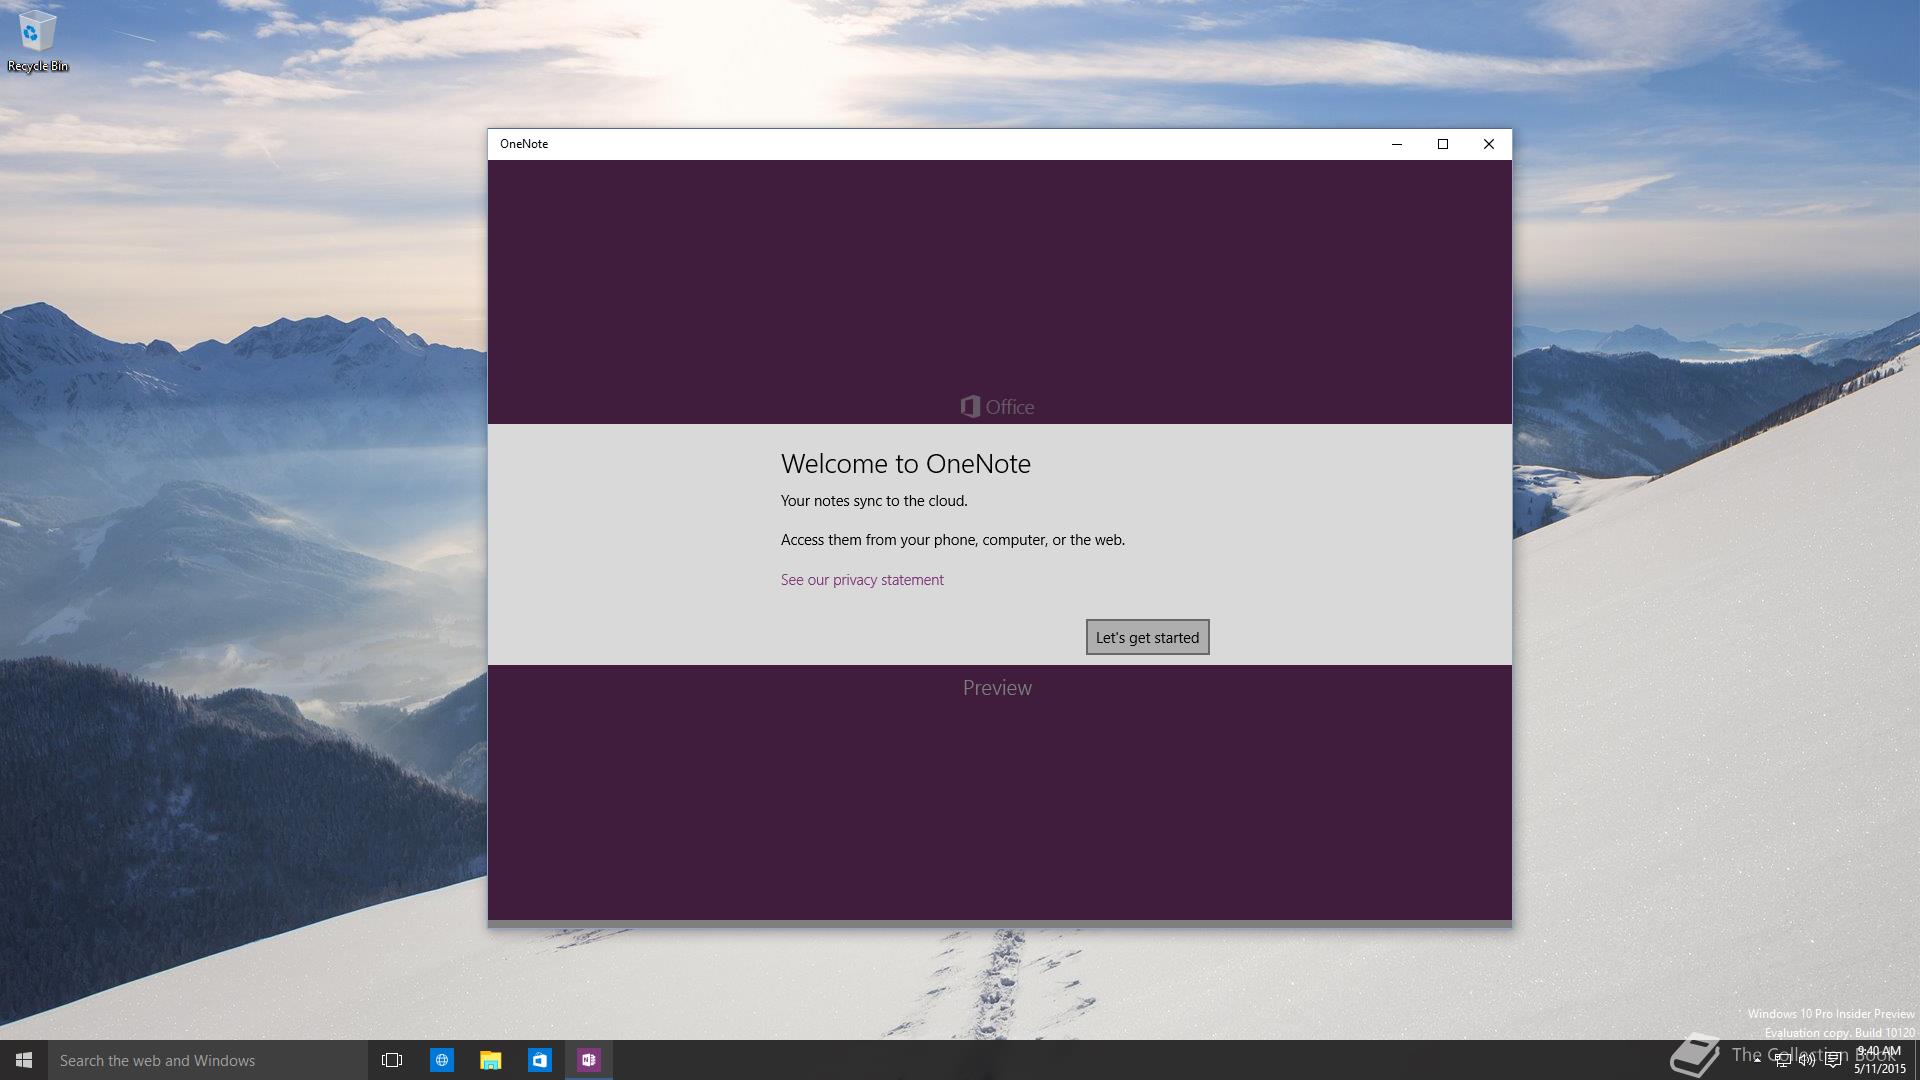Click the "Welcome to OneNote" heading
1920x1080 pixels.
click(906, 464)
